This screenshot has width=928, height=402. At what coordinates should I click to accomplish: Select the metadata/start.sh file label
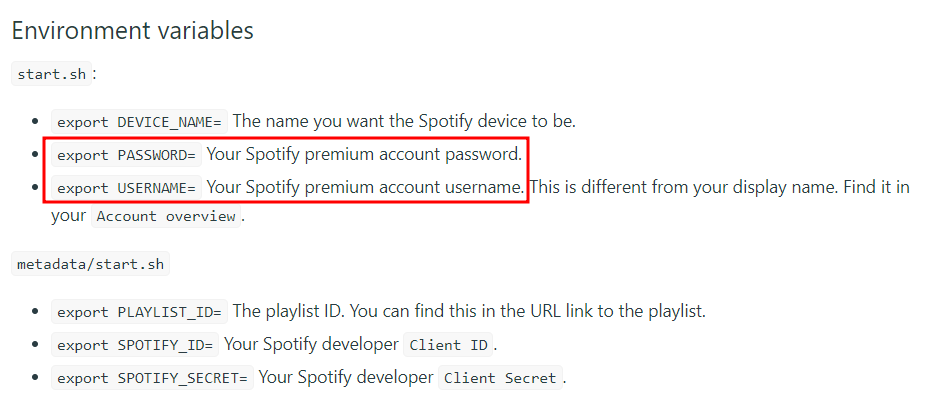91,264
